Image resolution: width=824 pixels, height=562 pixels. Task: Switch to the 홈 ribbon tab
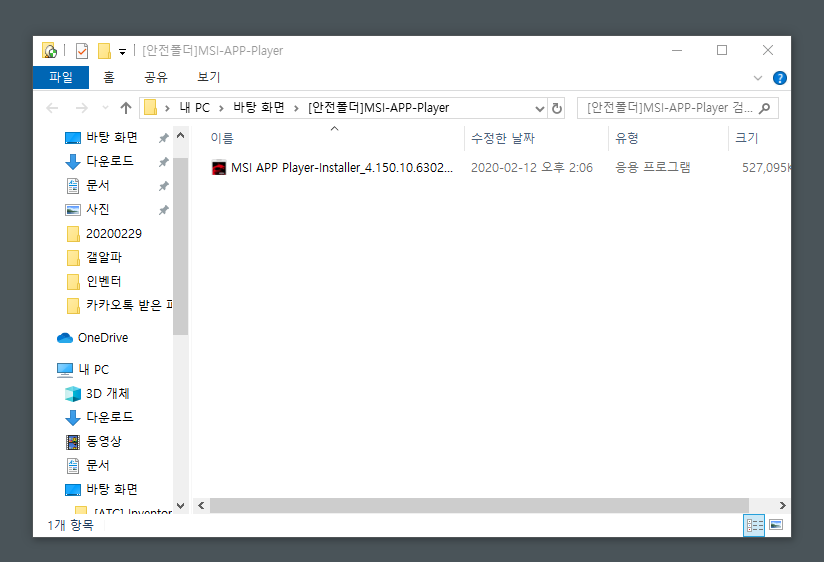point(109,77)
